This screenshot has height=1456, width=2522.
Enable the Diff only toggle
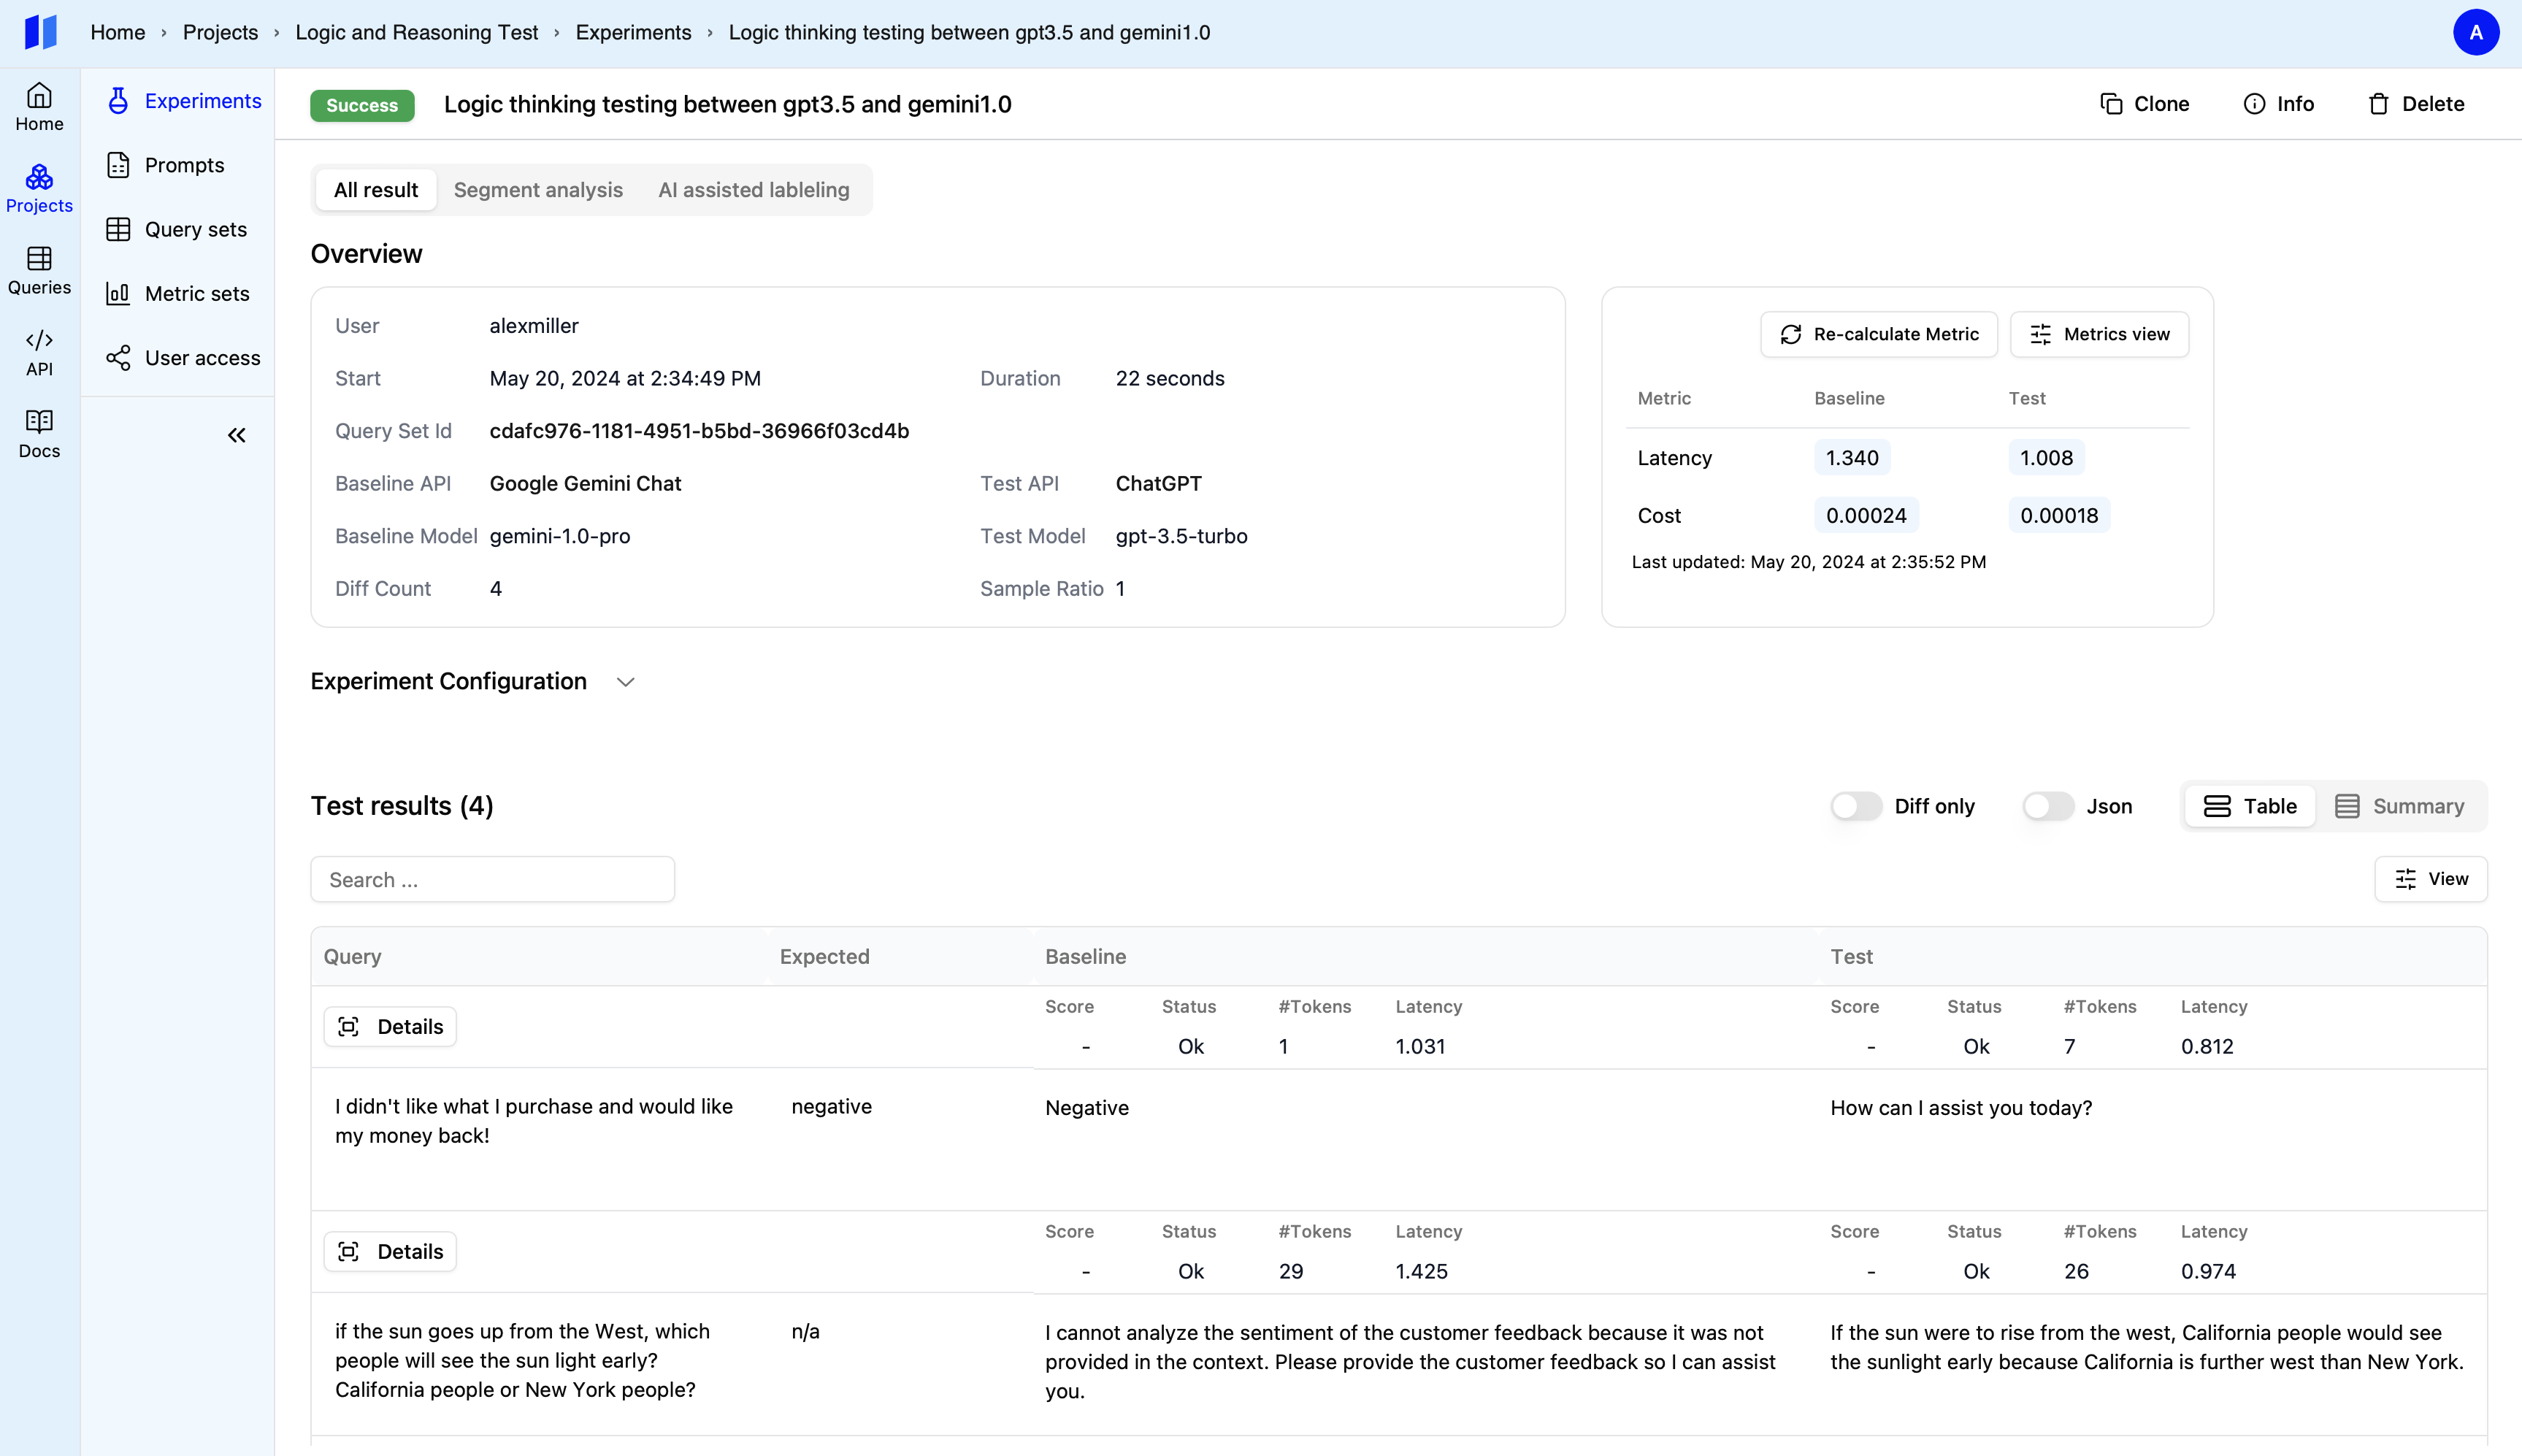pyautogui.click(x=1855, y=806)
